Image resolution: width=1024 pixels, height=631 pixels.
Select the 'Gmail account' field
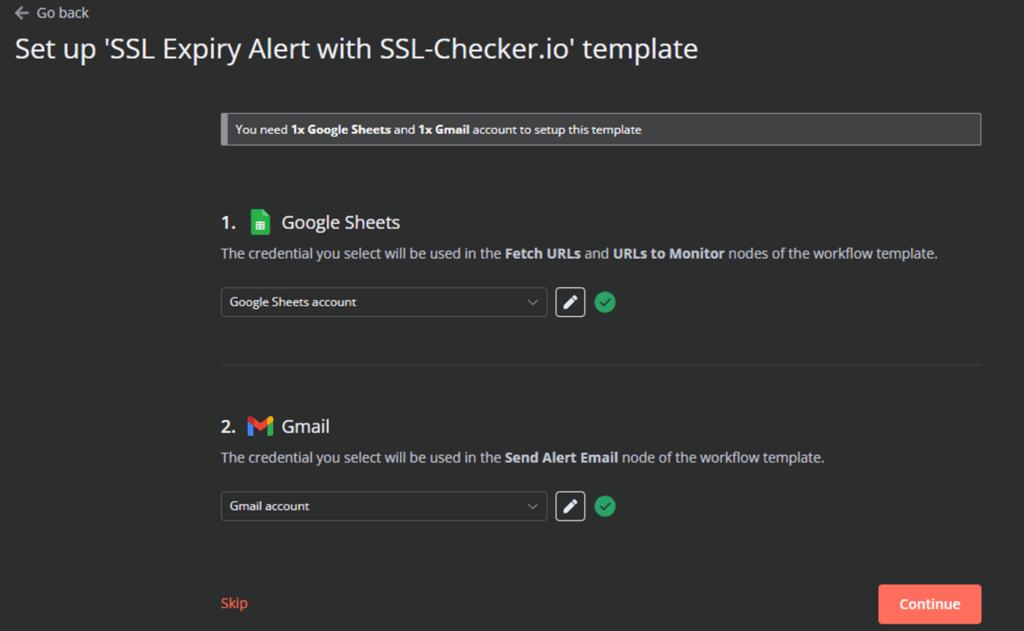383,506
